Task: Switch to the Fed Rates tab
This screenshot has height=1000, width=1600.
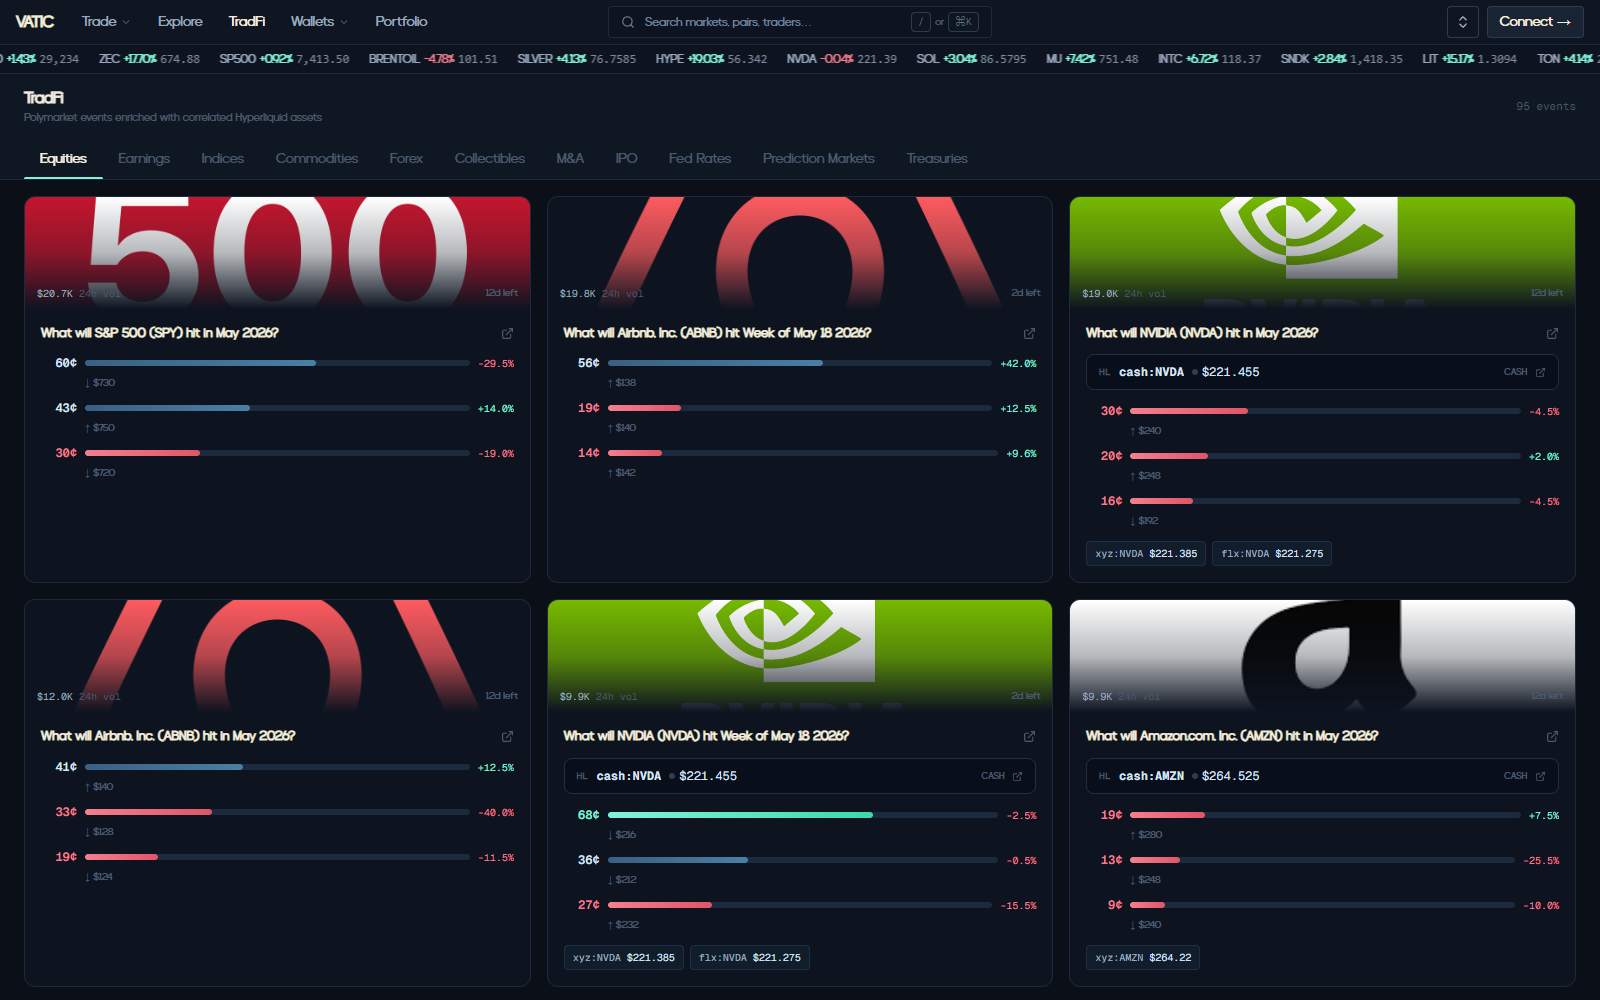Action: pyautogui.click(x=700, y=158)
